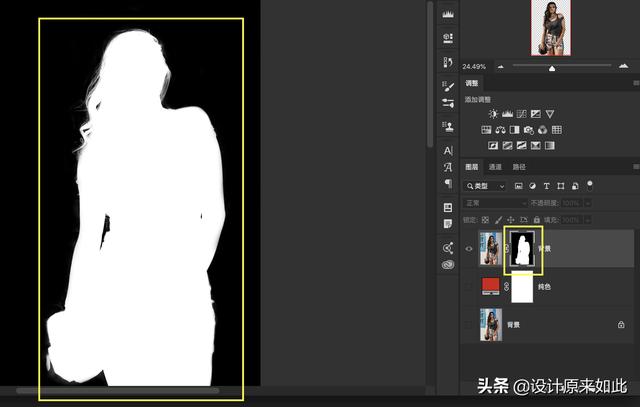Open the 类型 filter type dropdown

(485, 186)
